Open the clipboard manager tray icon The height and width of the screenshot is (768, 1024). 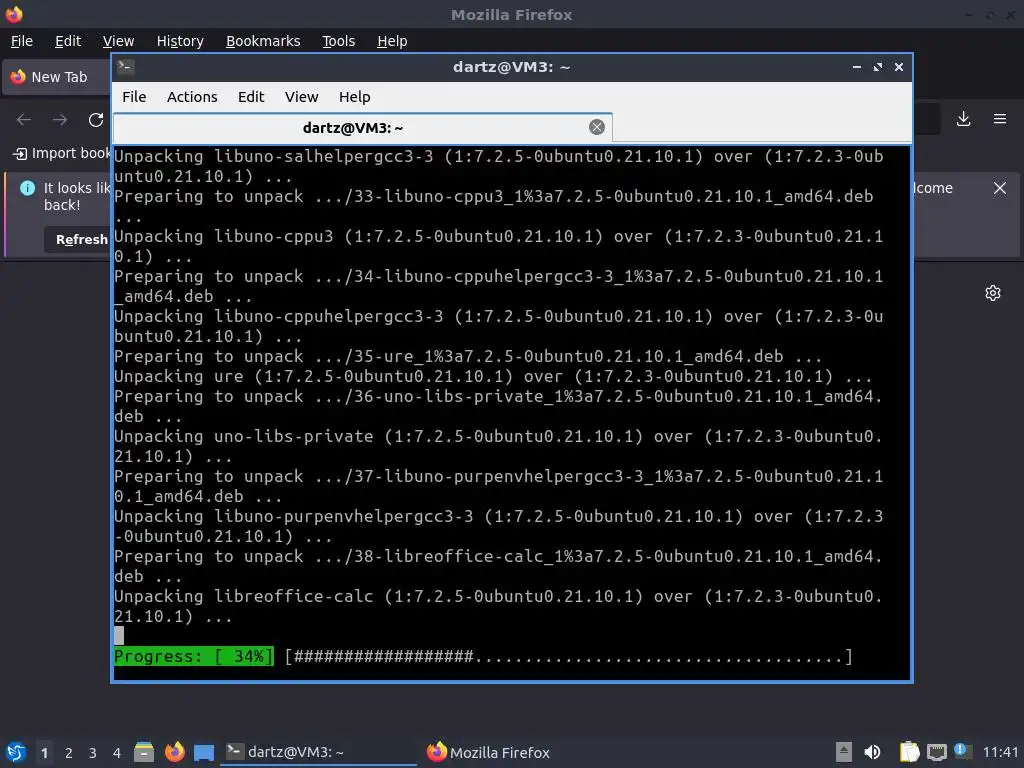coord(909,752)
